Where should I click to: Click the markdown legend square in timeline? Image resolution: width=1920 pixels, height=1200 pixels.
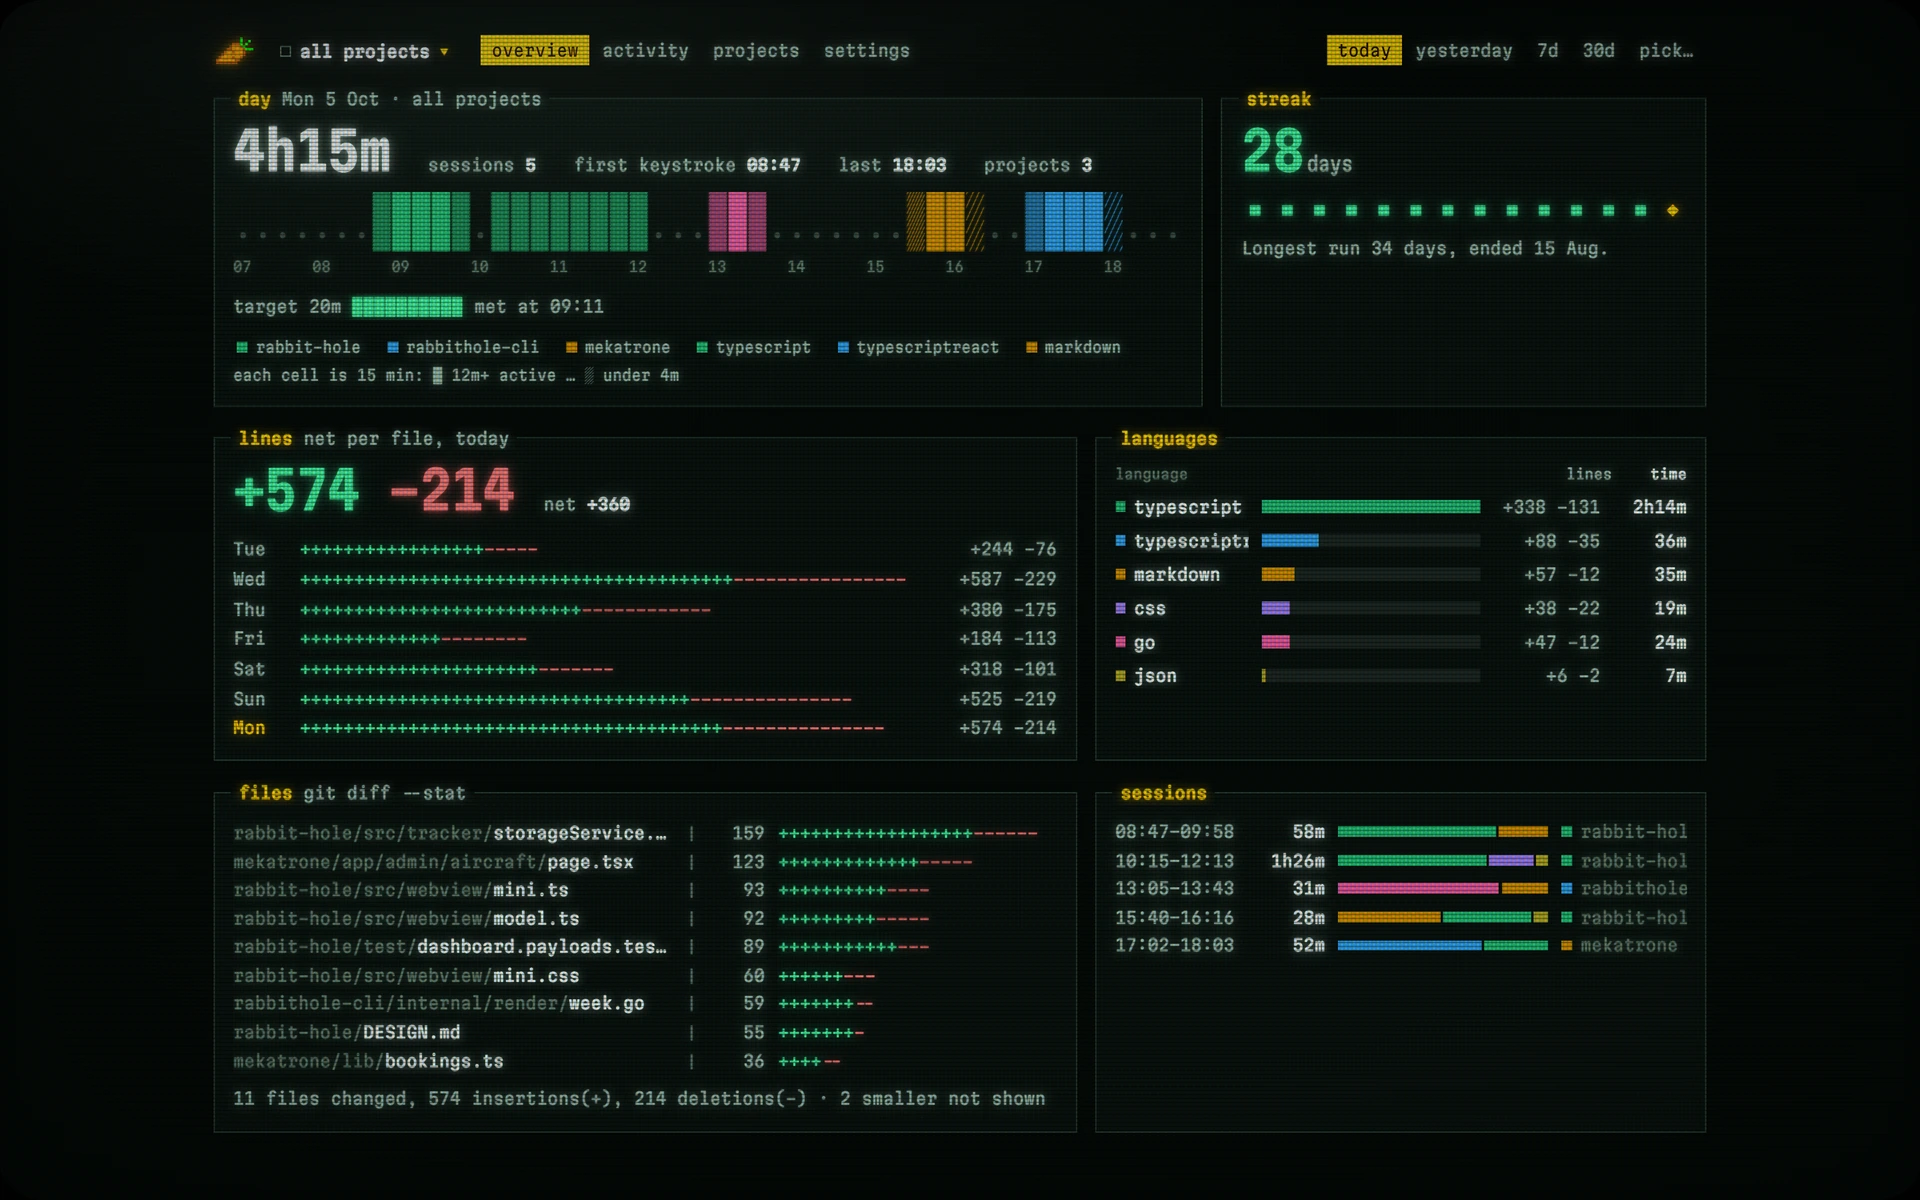(x=1031, y=347)
